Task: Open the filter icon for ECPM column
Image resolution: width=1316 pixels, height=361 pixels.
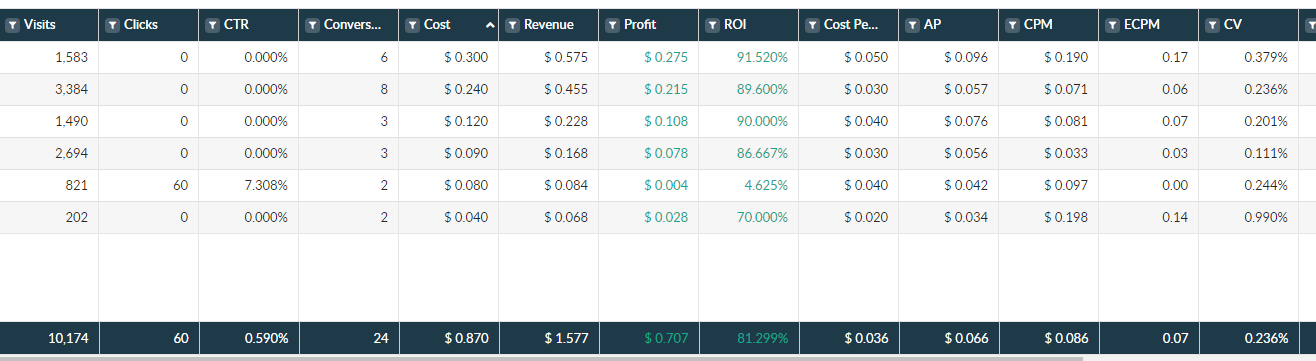Action: 1112,25
